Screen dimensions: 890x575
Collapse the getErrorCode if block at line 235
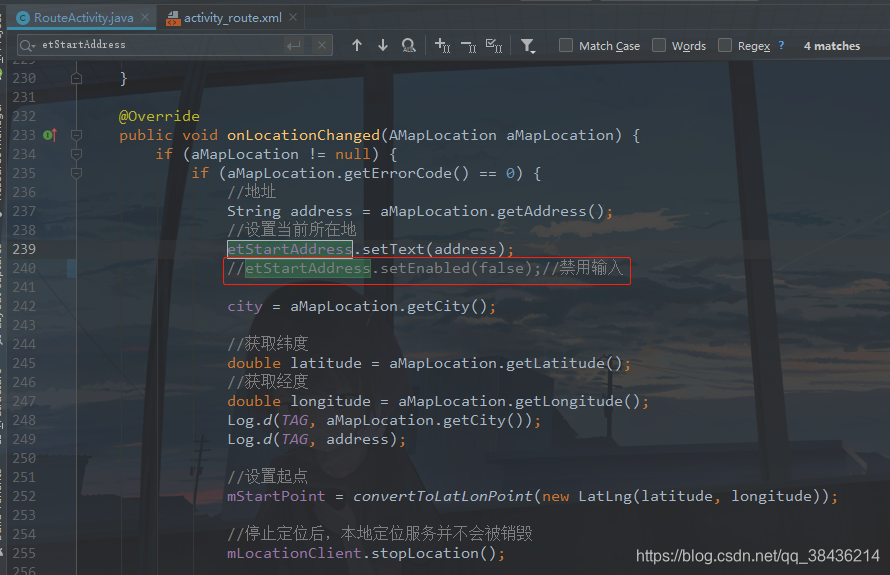pyautogui.click(x=77, y=173)
